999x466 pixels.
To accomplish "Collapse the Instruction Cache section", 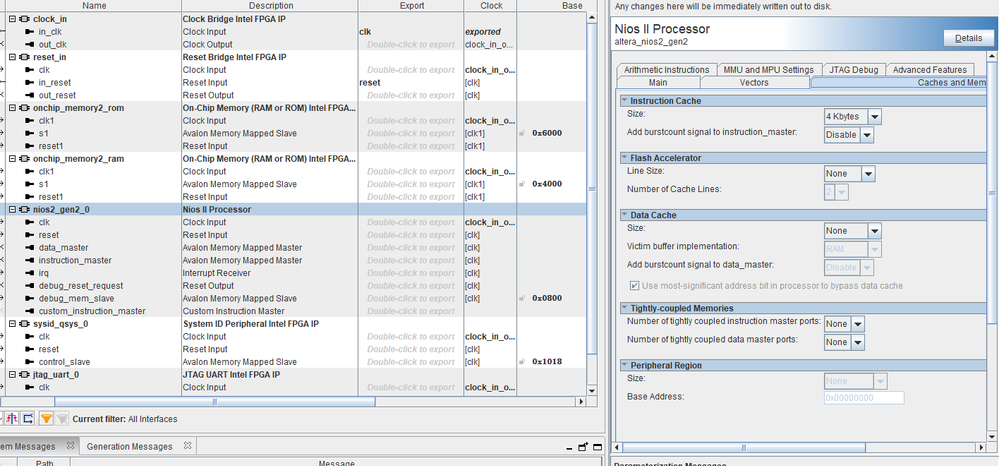I will 624,101.
